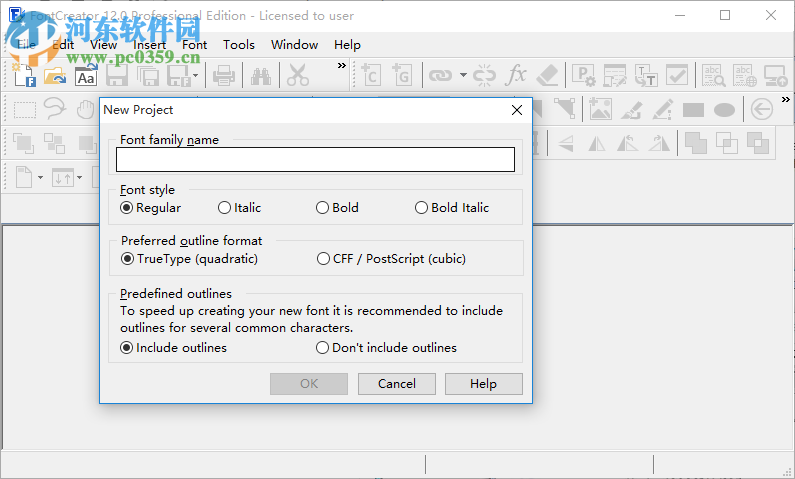Click the abc globe web preview icon

pos(745,76)
